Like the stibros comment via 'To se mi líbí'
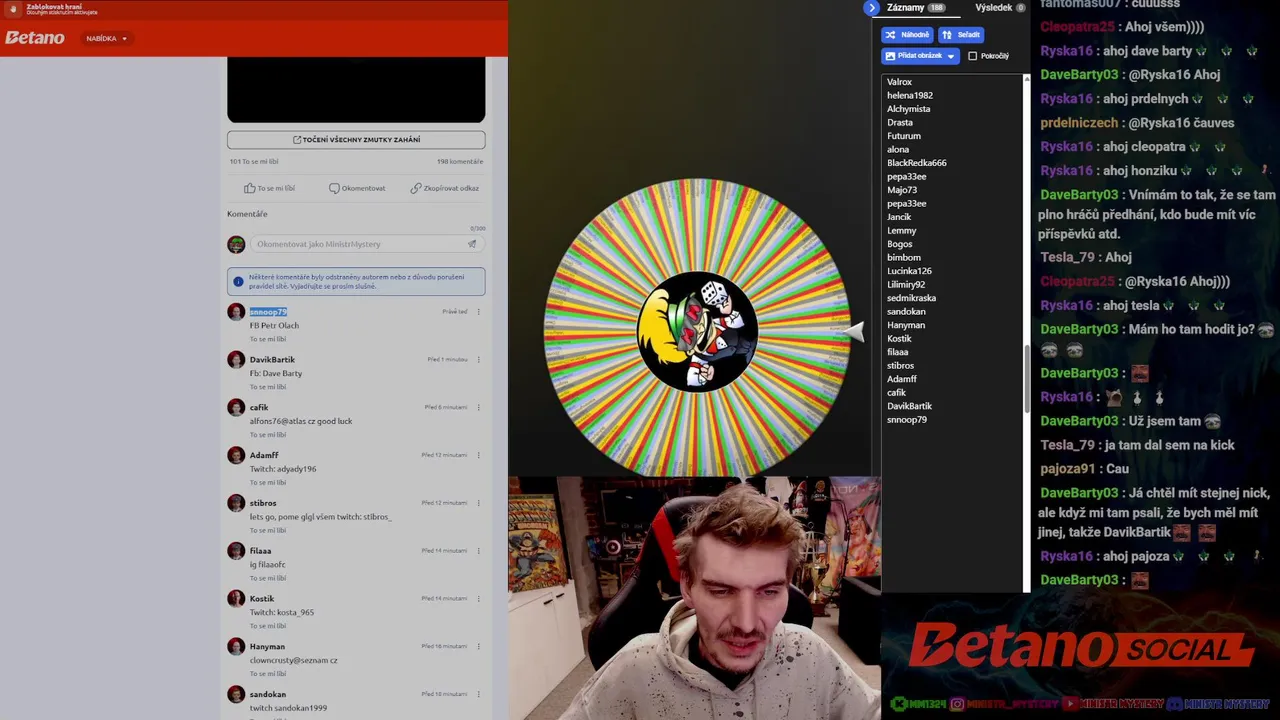1280x720 pixels. 268,530
